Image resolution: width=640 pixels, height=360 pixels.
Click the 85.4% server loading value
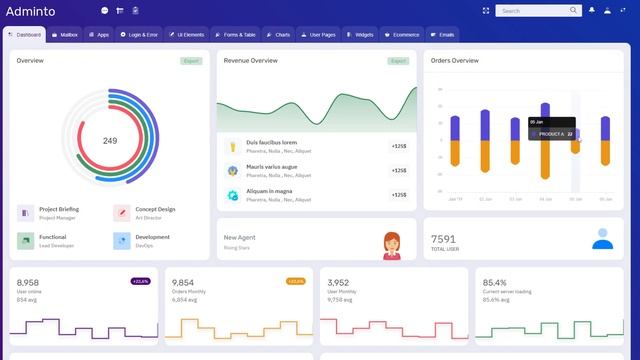pyautogui.click(x=495, y=282)
